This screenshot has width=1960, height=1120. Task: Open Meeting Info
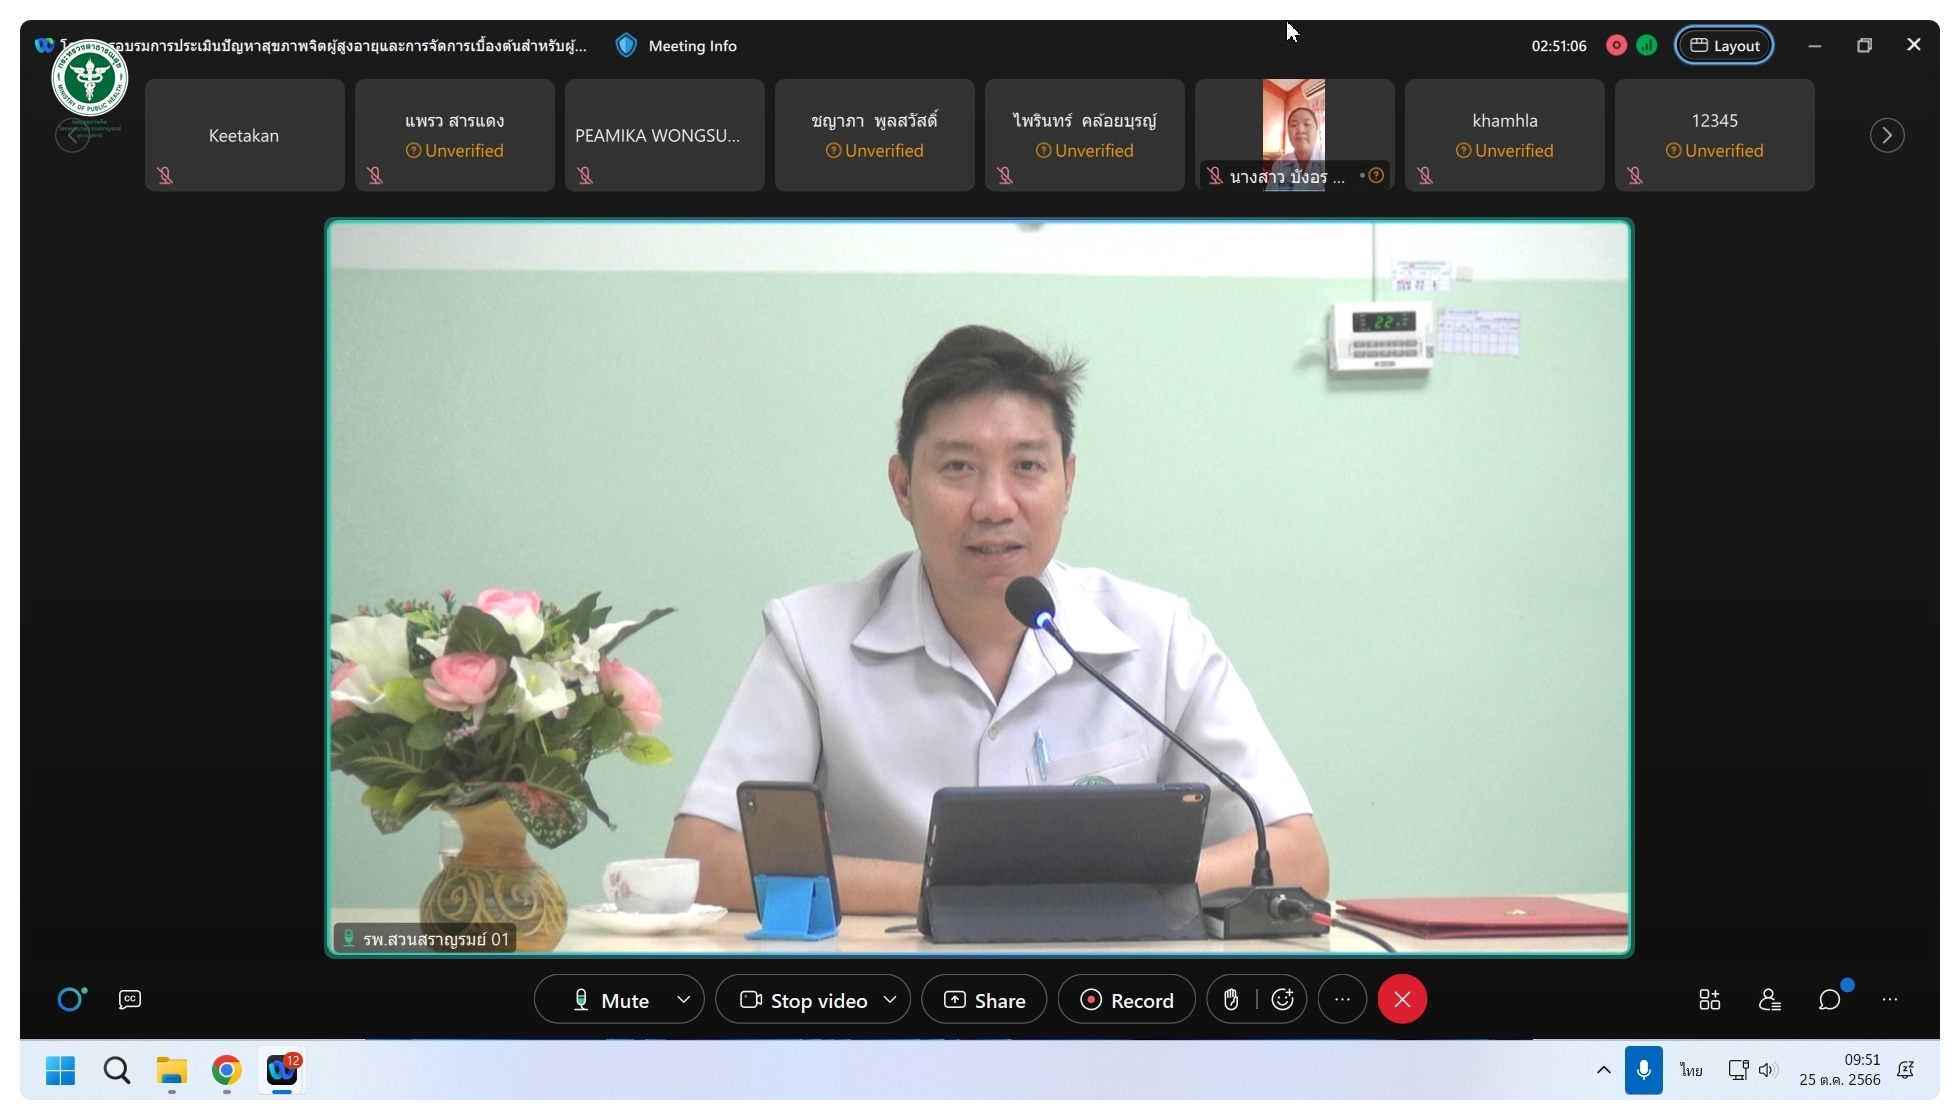pyautogui.click(x=677, y=46)
